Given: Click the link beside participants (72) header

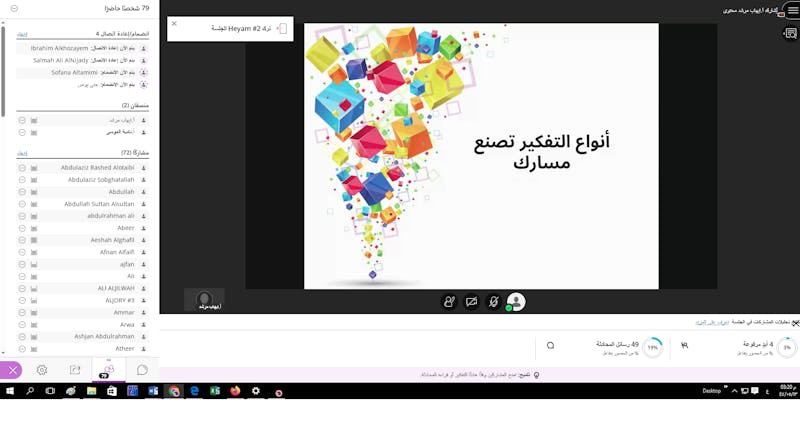Looking at the screenshot, I should (x=22, y=153).
